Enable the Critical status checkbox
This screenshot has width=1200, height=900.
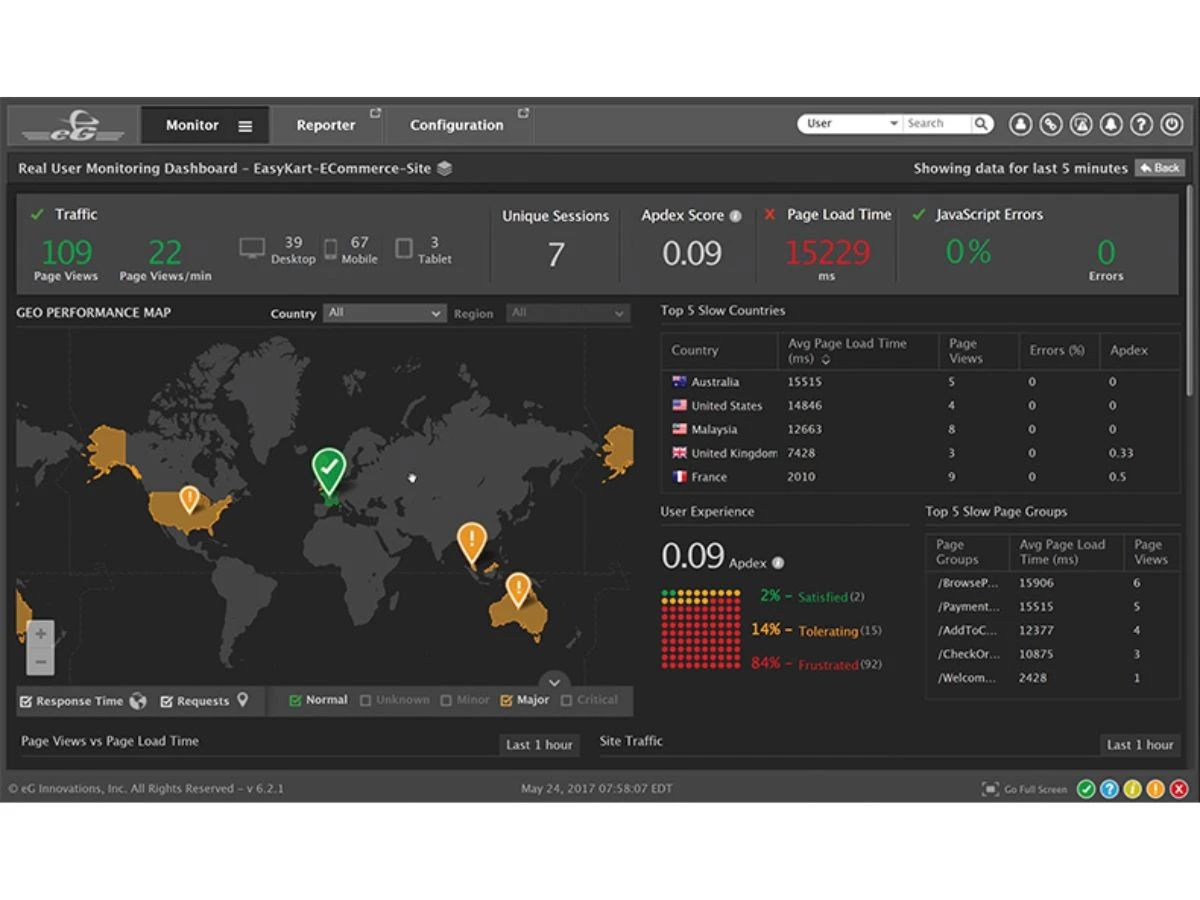coord(567,701)
